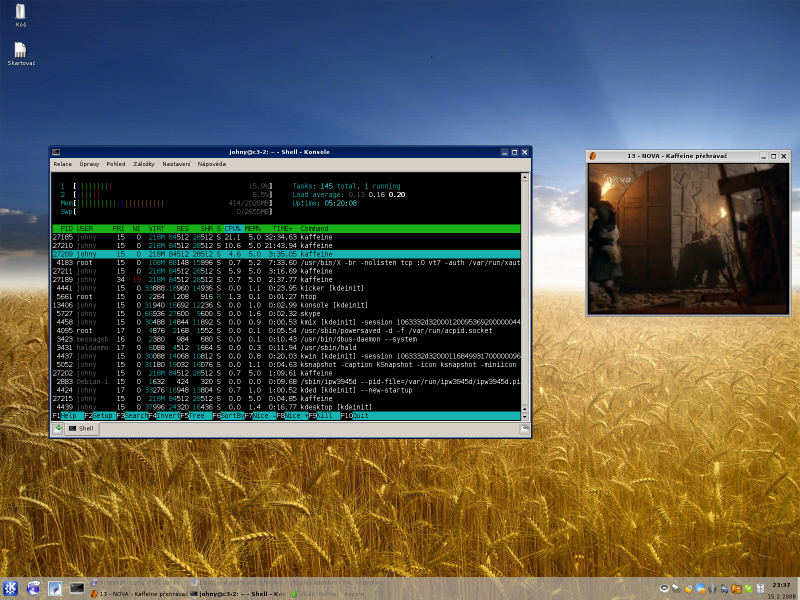Viewport: 800px width, 600px height.
Task: Launch the Konqueror web browser icon in panel
Action: pos(34,587)
